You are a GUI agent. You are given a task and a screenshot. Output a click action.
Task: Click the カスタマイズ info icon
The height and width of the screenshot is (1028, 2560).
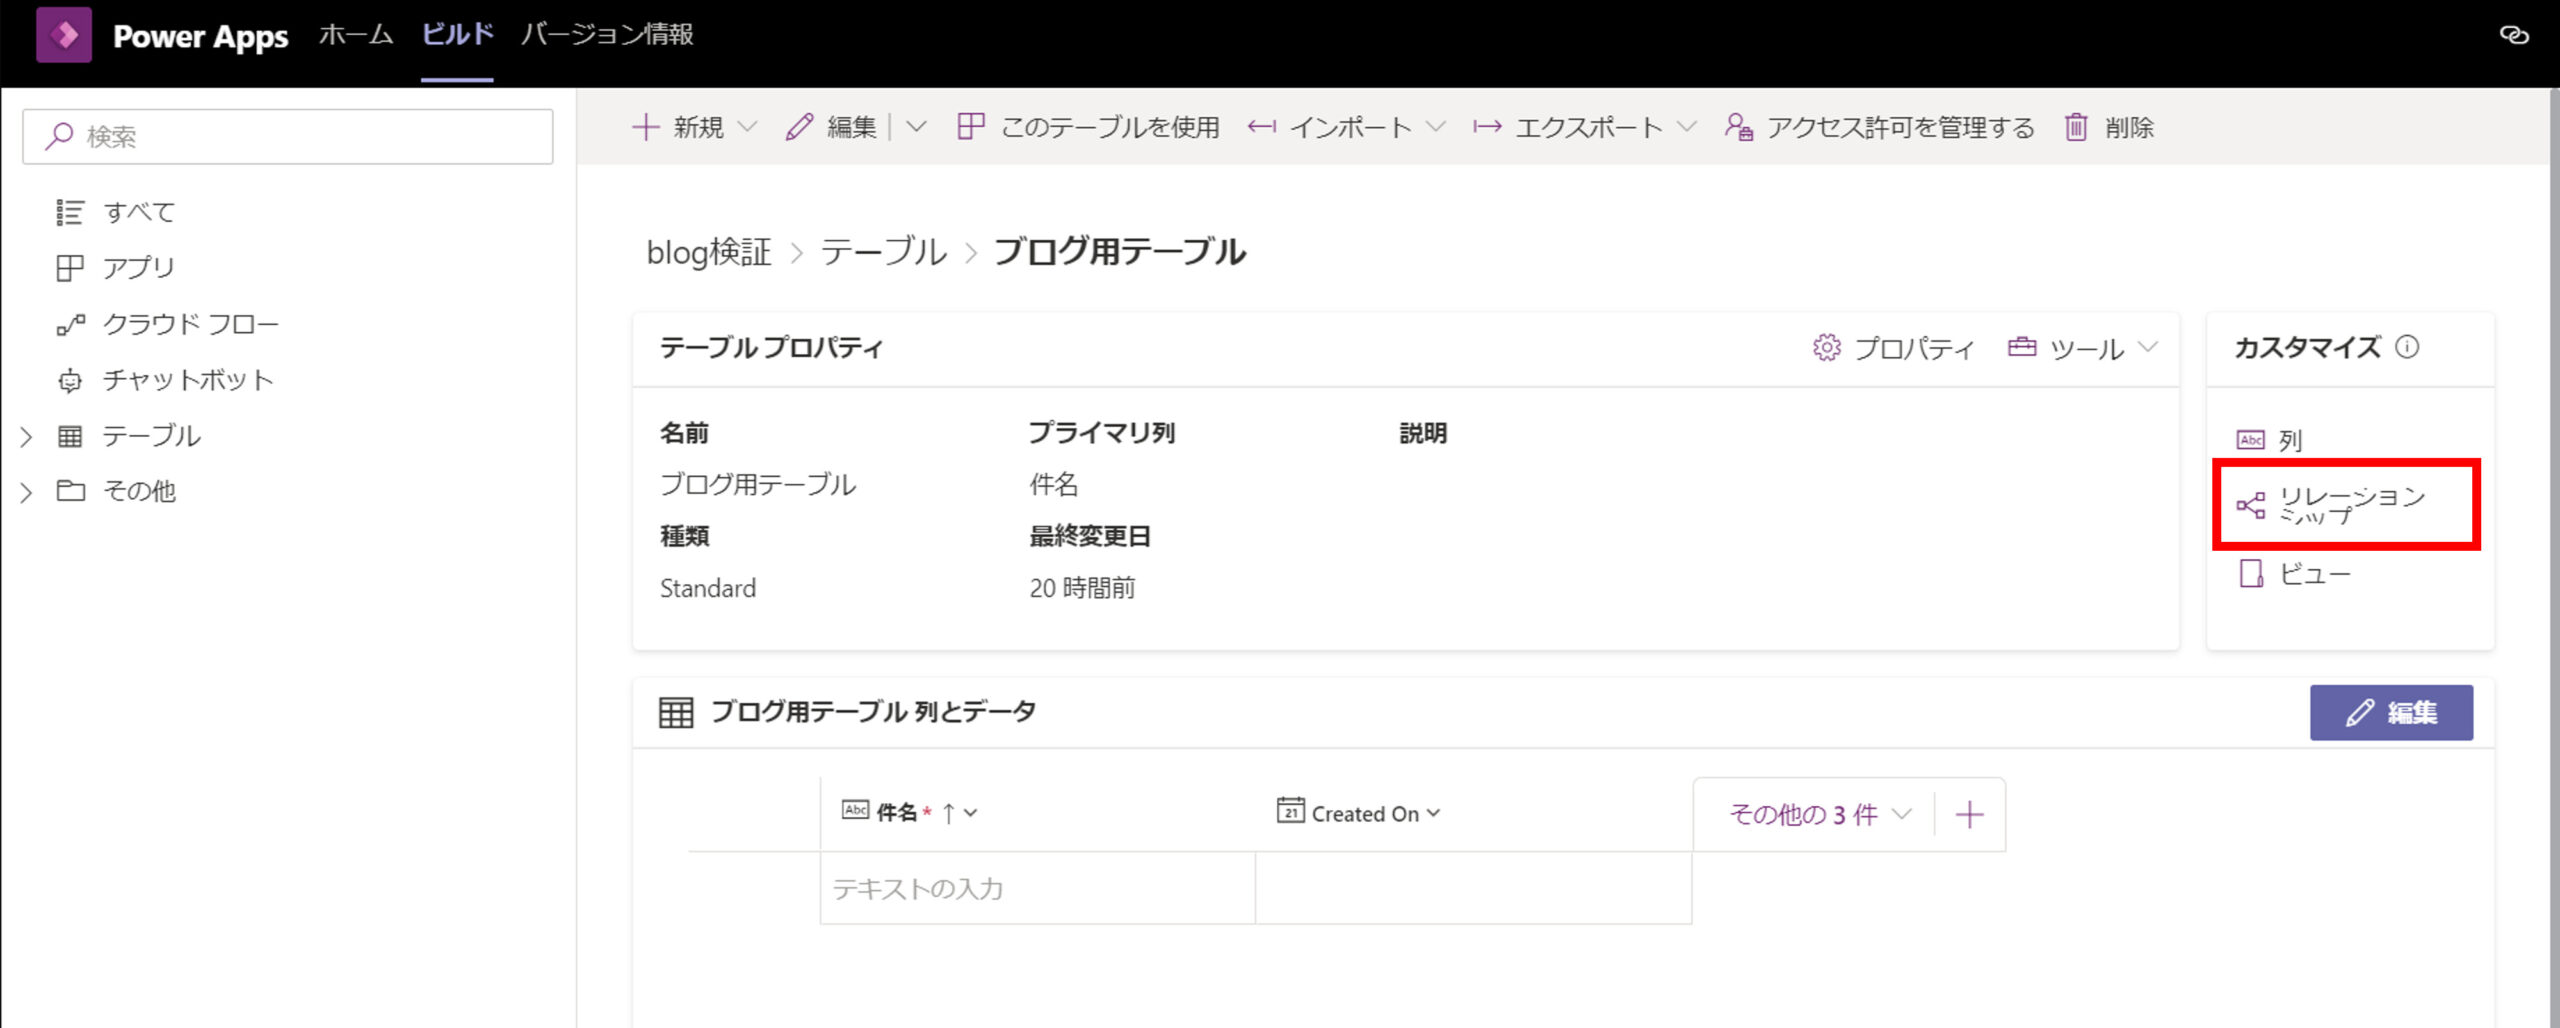tap(2407, 347)
